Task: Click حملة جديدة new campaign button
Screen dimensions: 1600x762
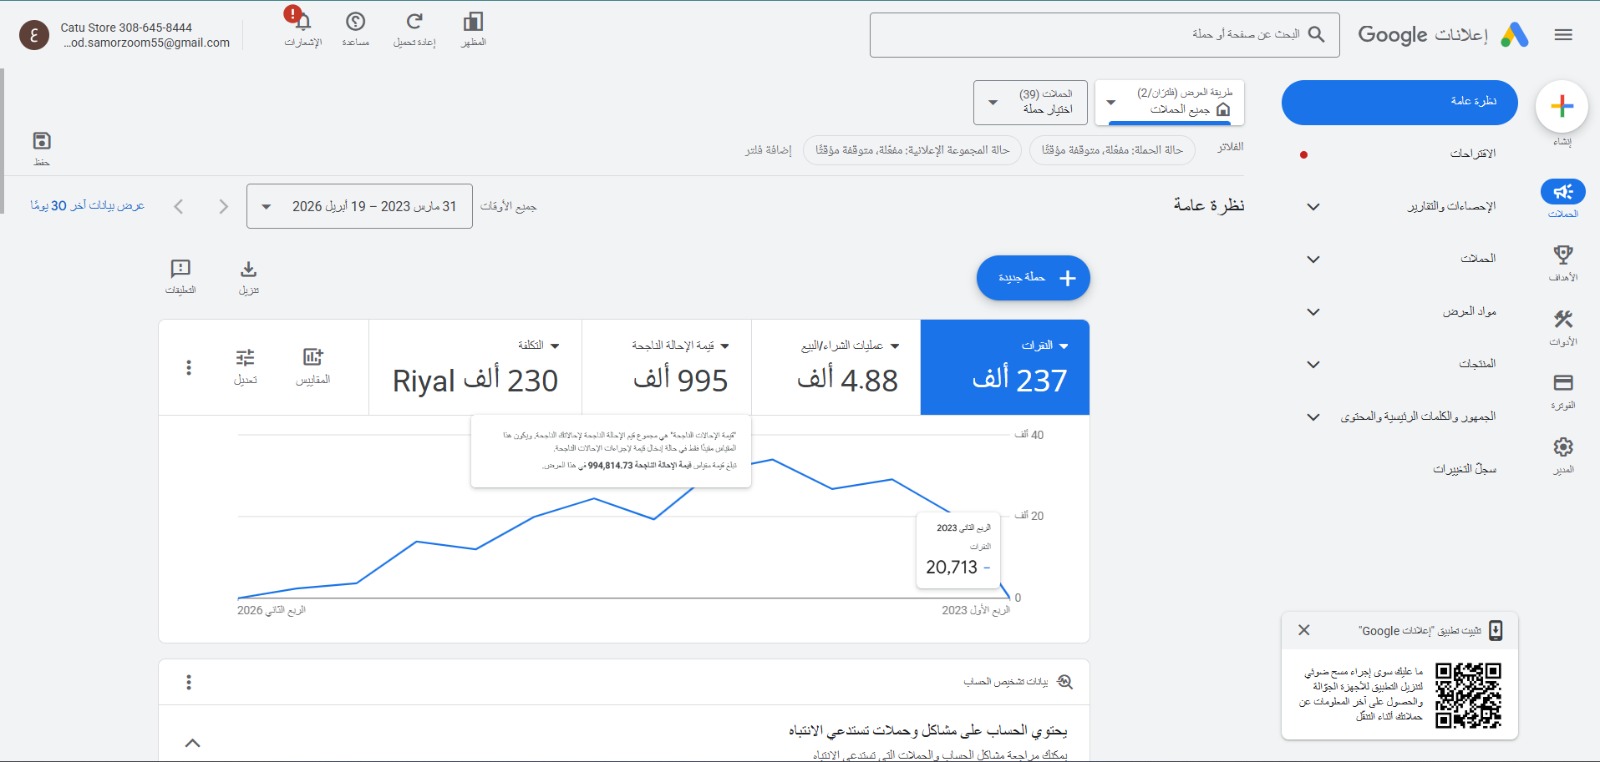Action: [x=1033, y=278]
